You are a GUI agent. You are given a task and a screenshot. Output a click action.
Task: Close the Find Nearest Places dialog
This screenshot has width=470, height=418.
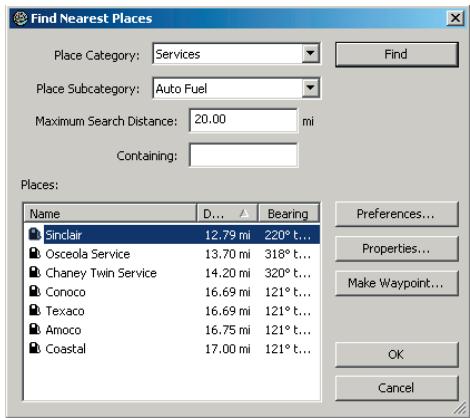pos(455,18)
